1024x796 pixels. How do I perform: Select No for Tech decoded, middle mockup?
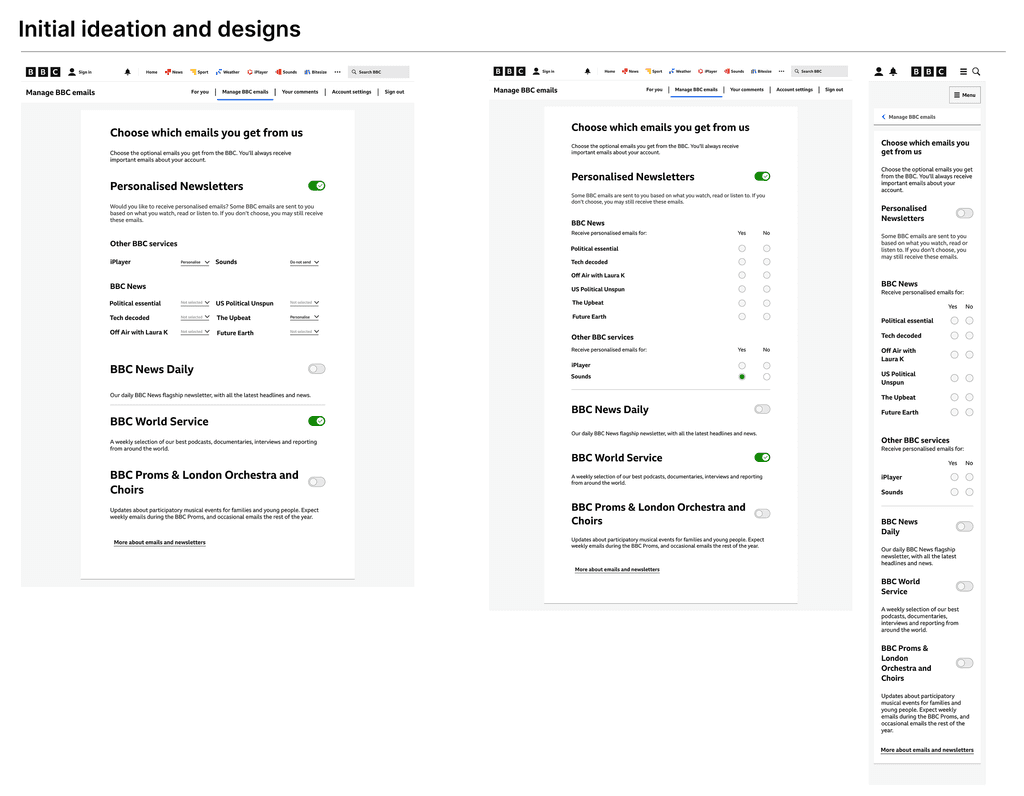(x=767, y=262)
